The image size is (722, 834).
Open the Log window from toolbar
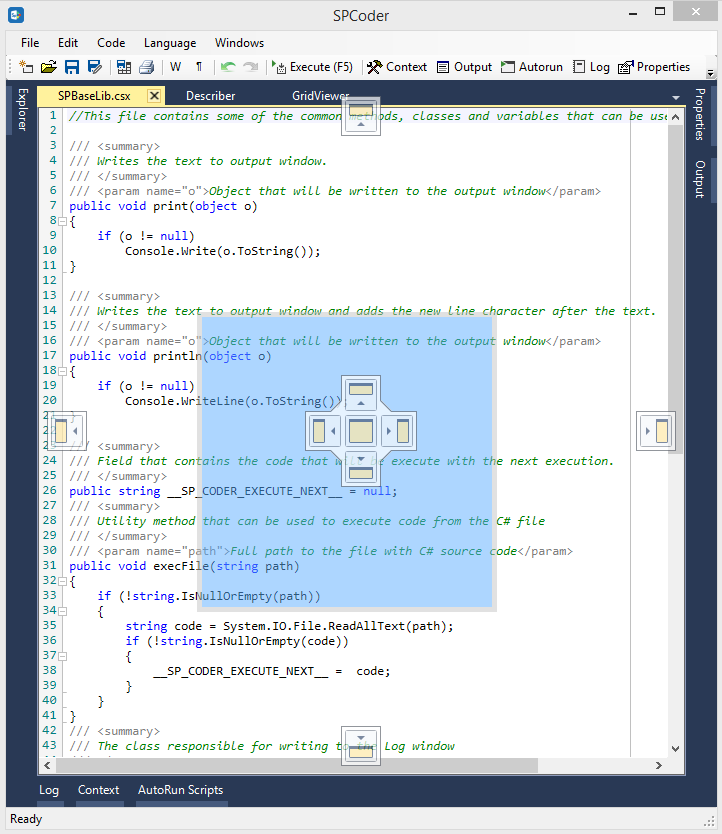click(591, 67)
